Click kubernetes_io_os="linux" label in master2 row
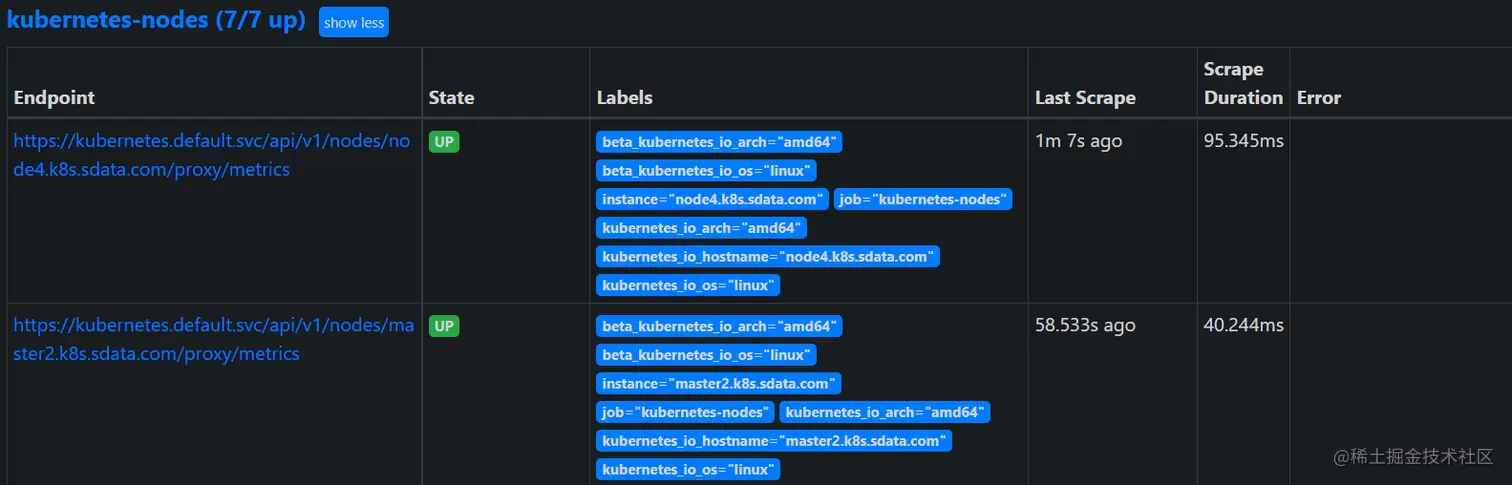The height and width of the screenshot is (485, 1512). tap(689, 469)
